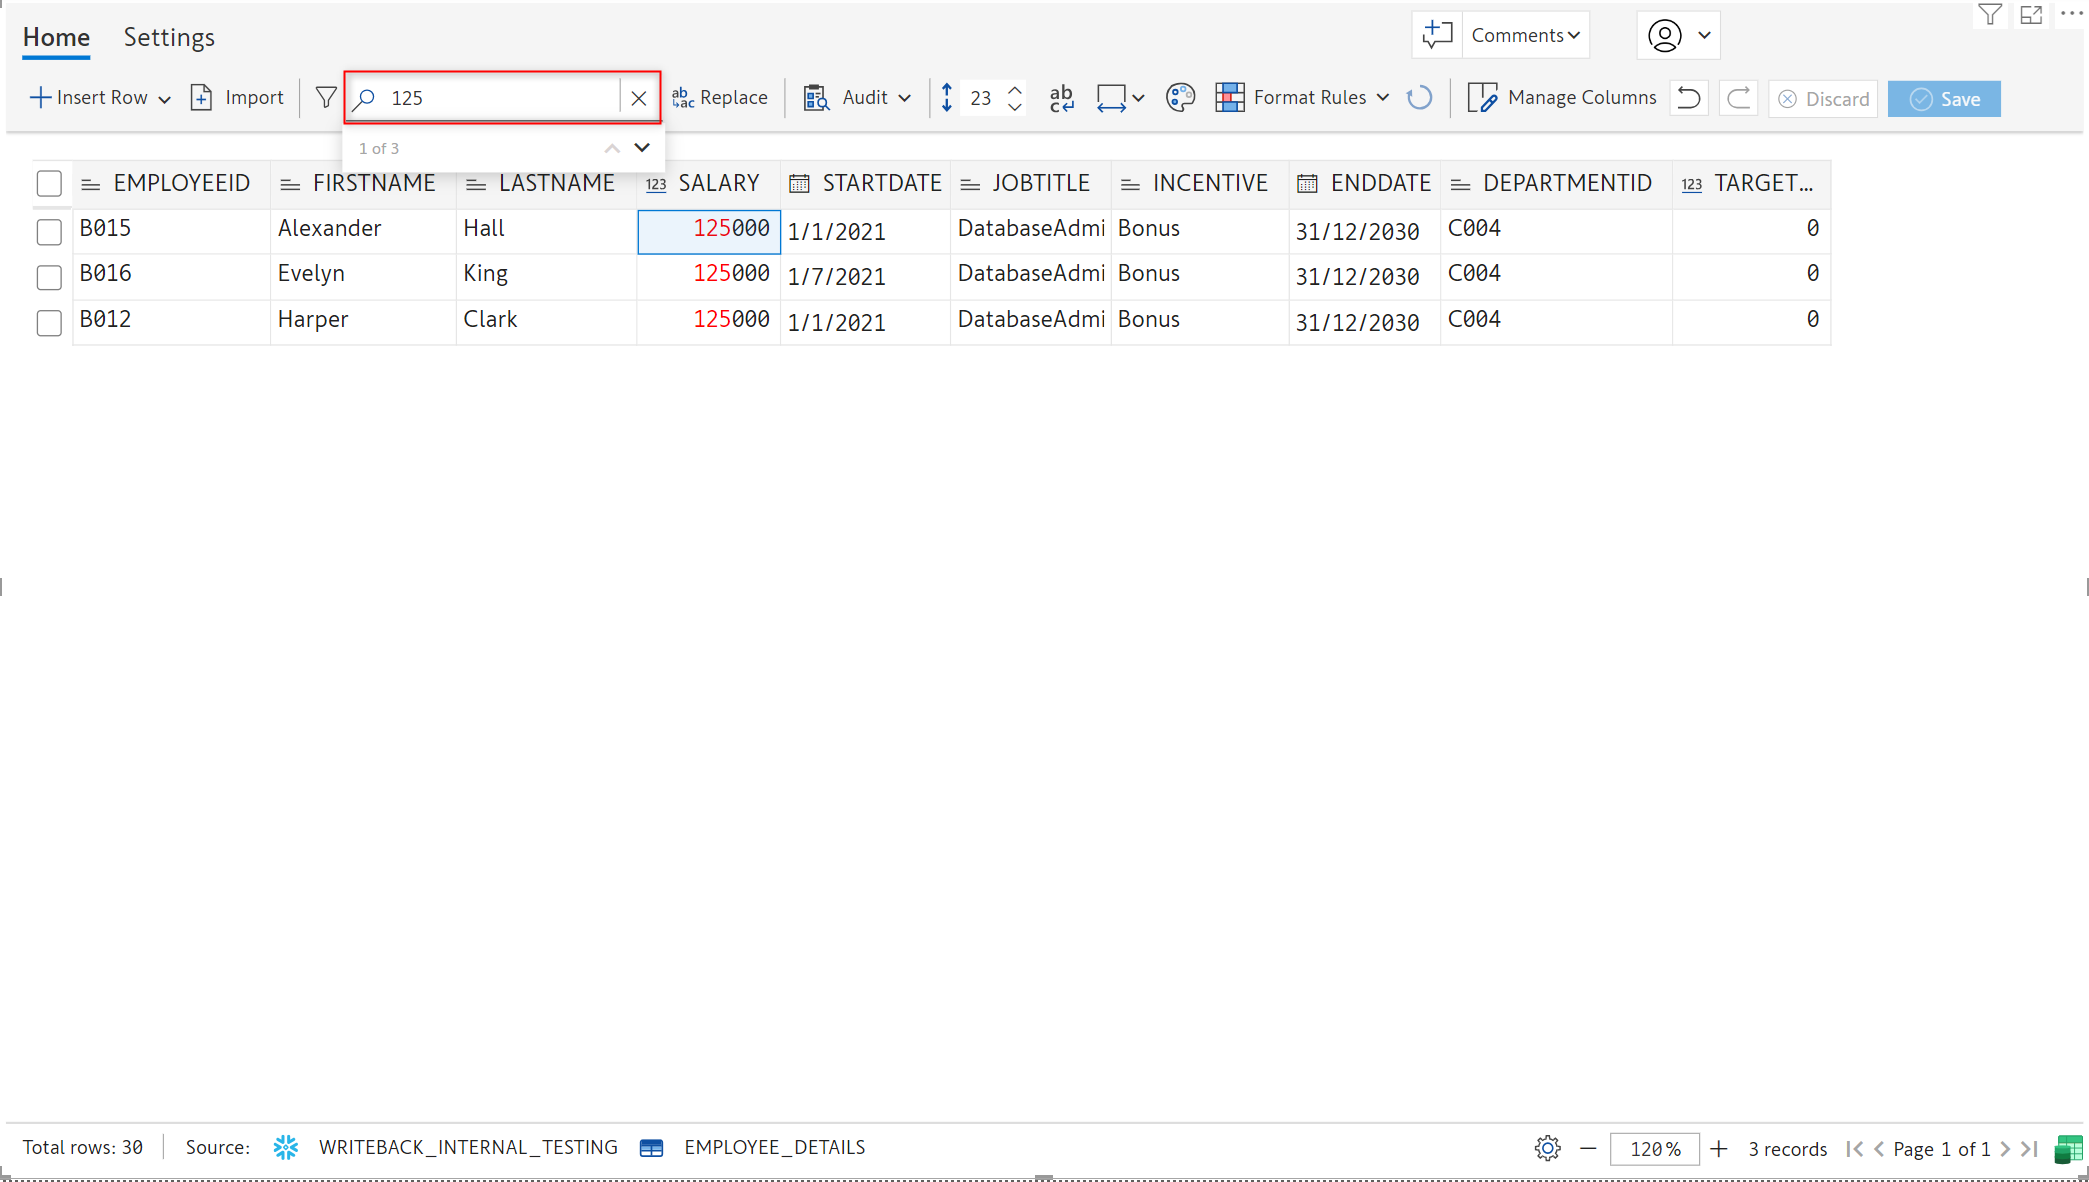
Task: Expand the Format Rules dropdown
Action: pos(1382,98)
